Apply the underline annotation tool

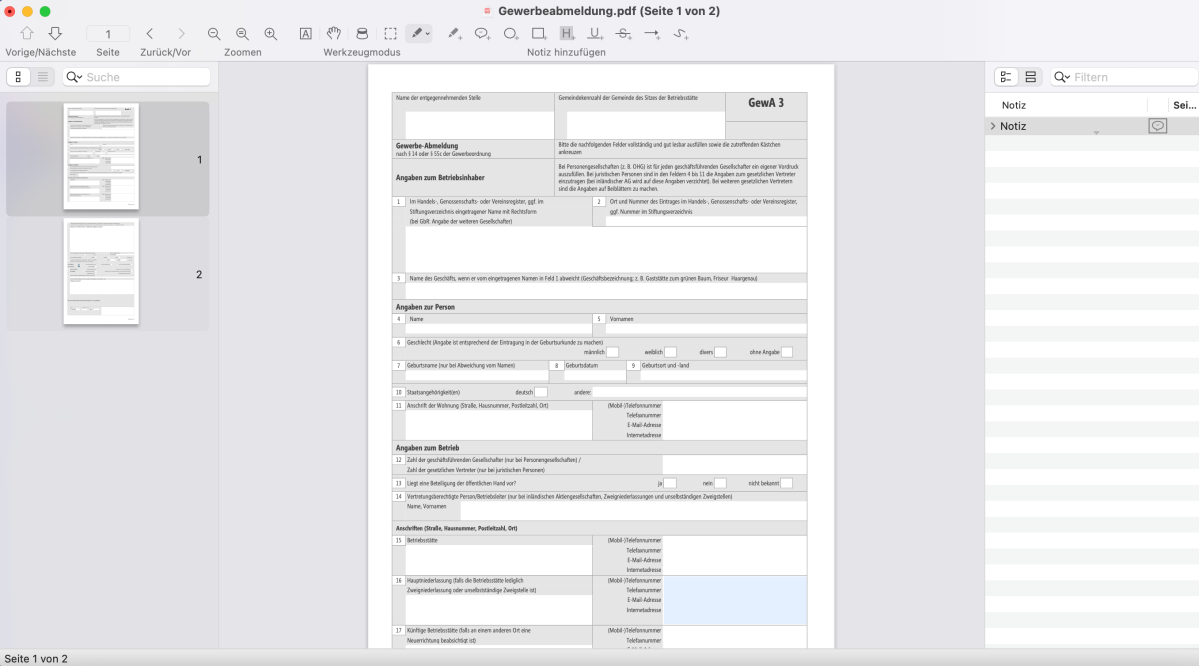tap(594, 33)
